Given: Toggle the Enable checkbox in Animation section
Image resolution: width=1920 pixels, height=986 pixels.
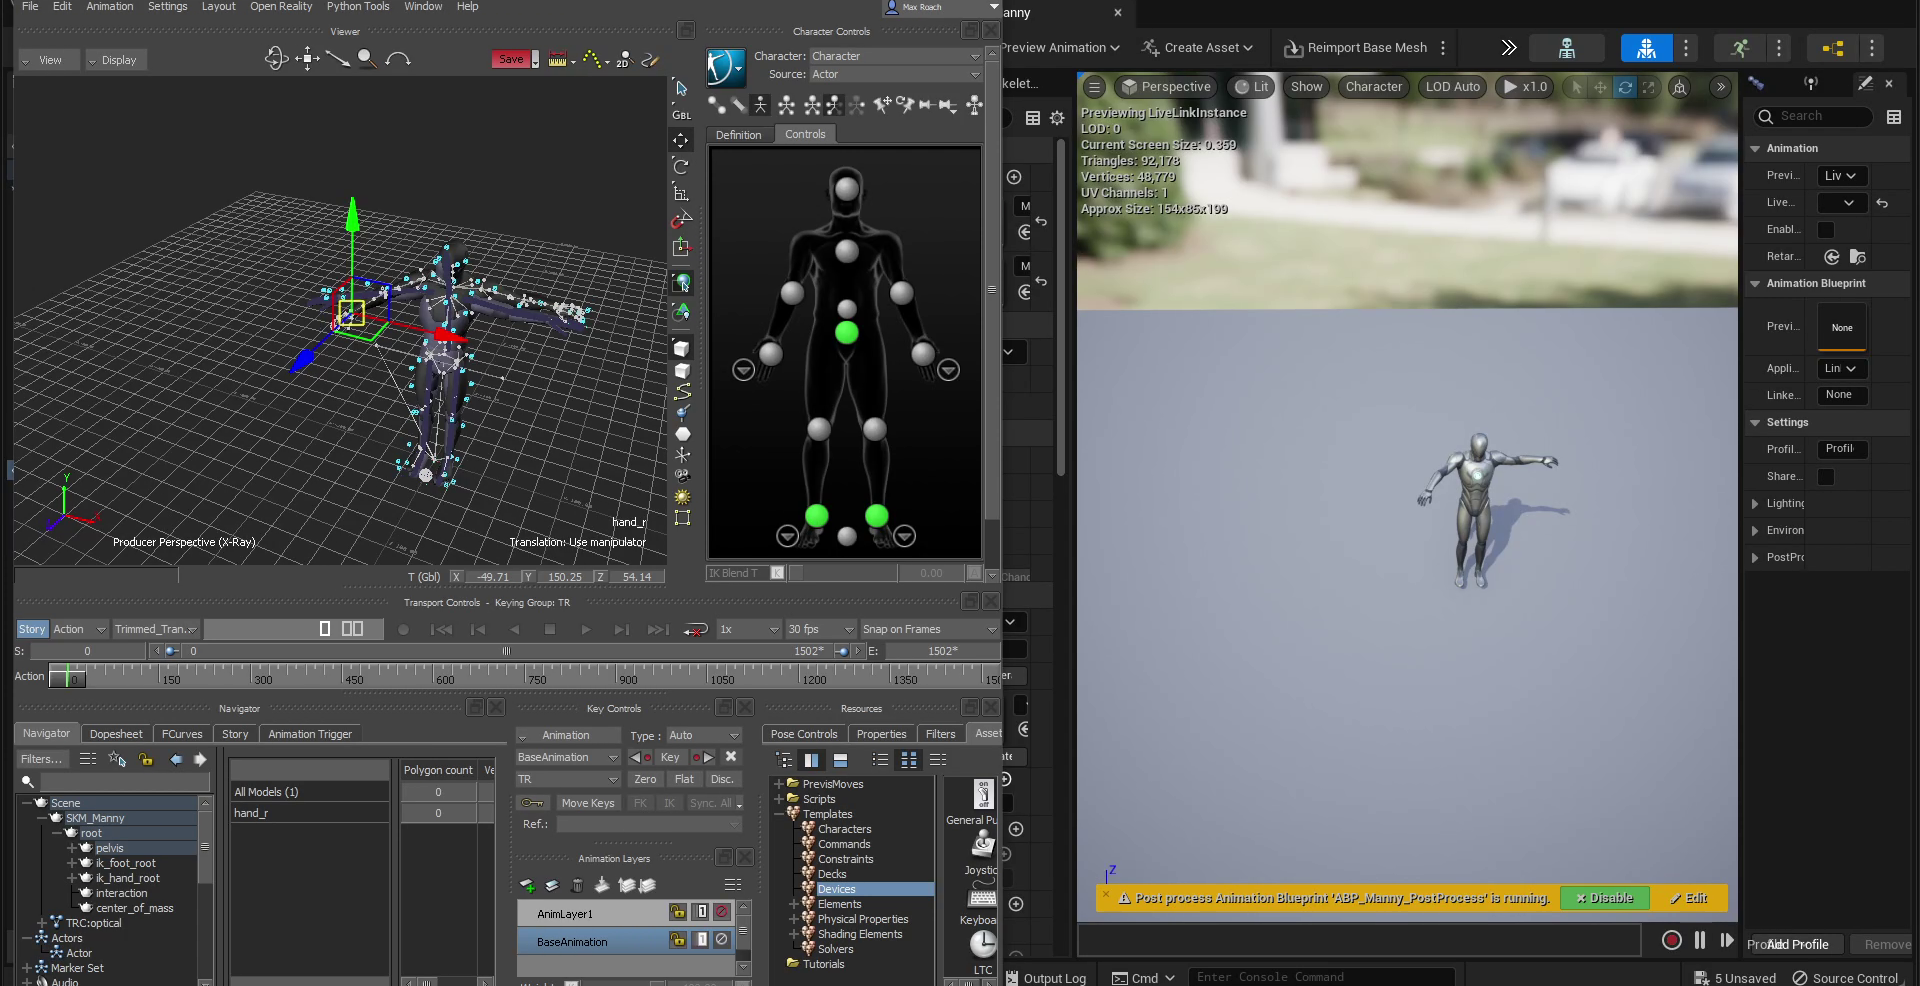Looking at the screenshot, I should (x=1826, y=230).
